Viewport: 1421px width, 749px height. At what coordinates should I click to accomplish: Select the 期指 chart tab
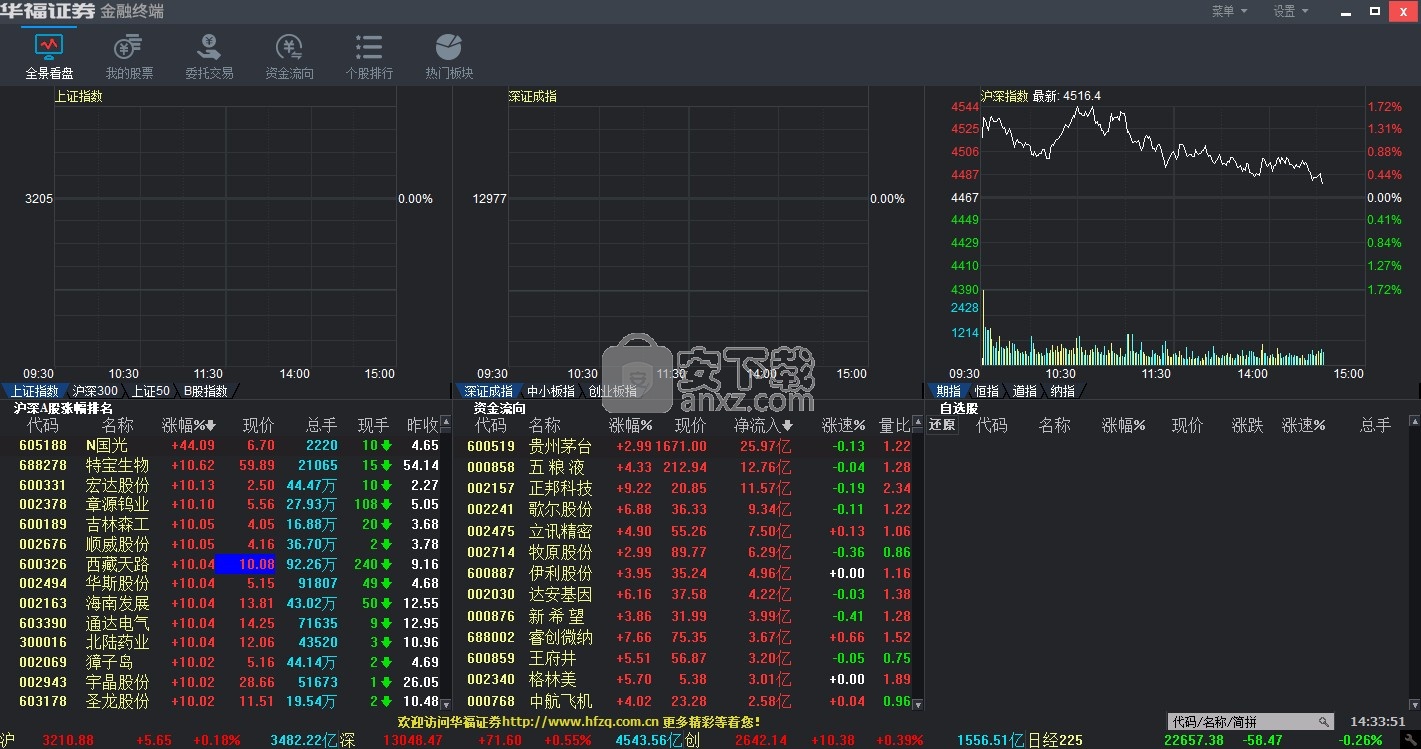pos(948,391)
